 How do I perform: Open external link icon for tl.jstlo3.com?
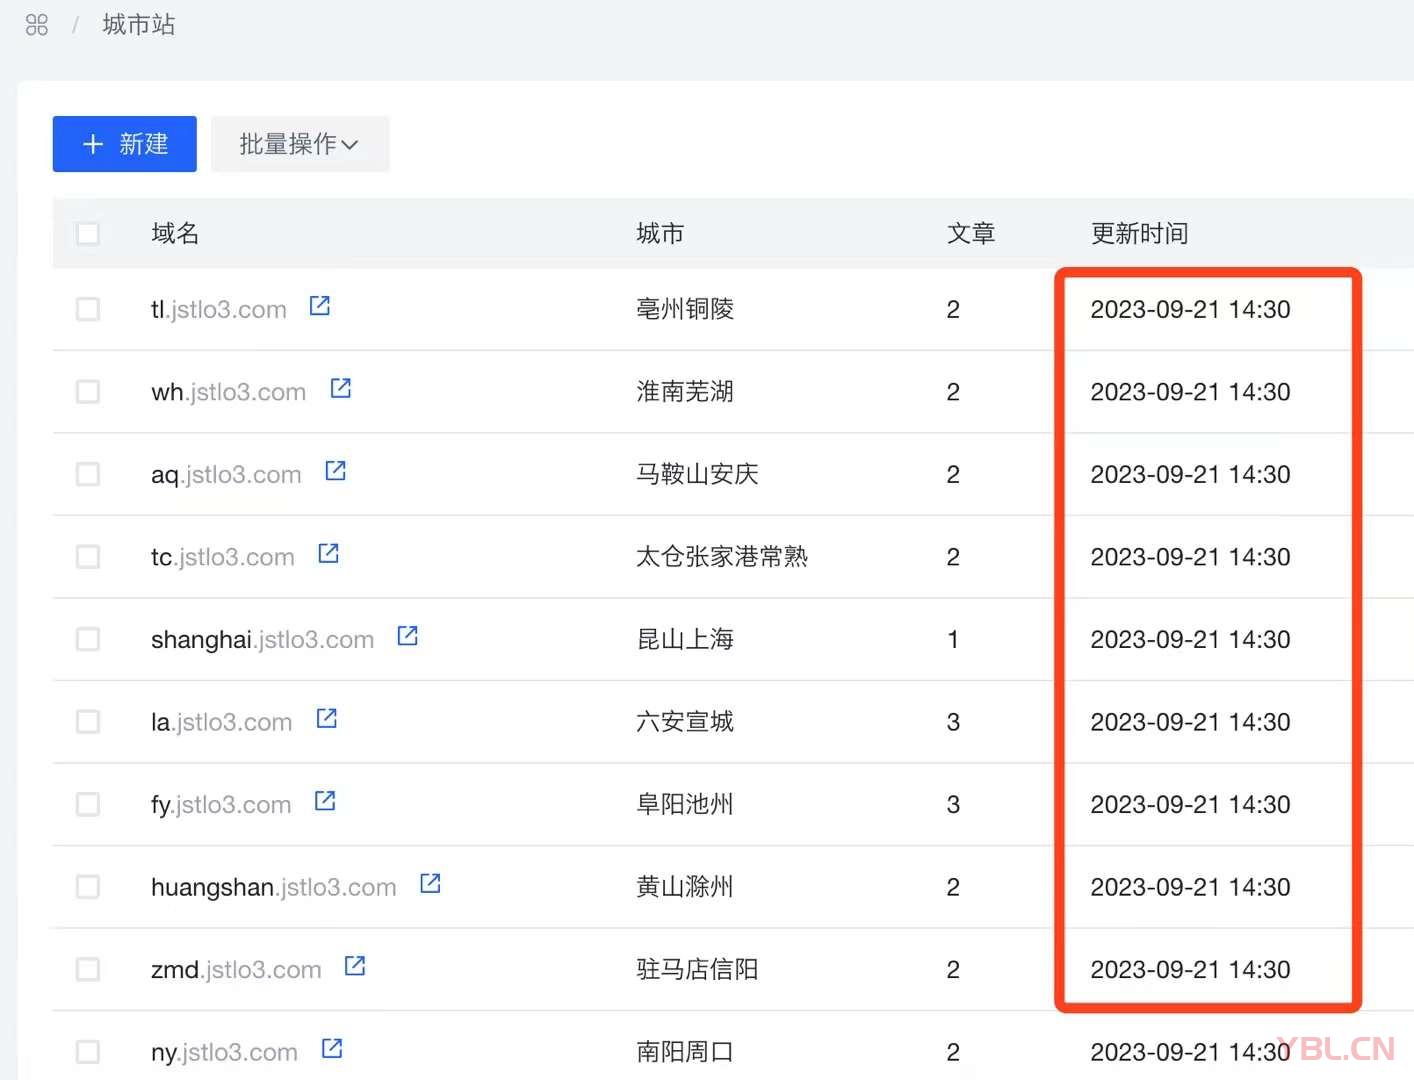pyautogui.click(x=320, y=306)
